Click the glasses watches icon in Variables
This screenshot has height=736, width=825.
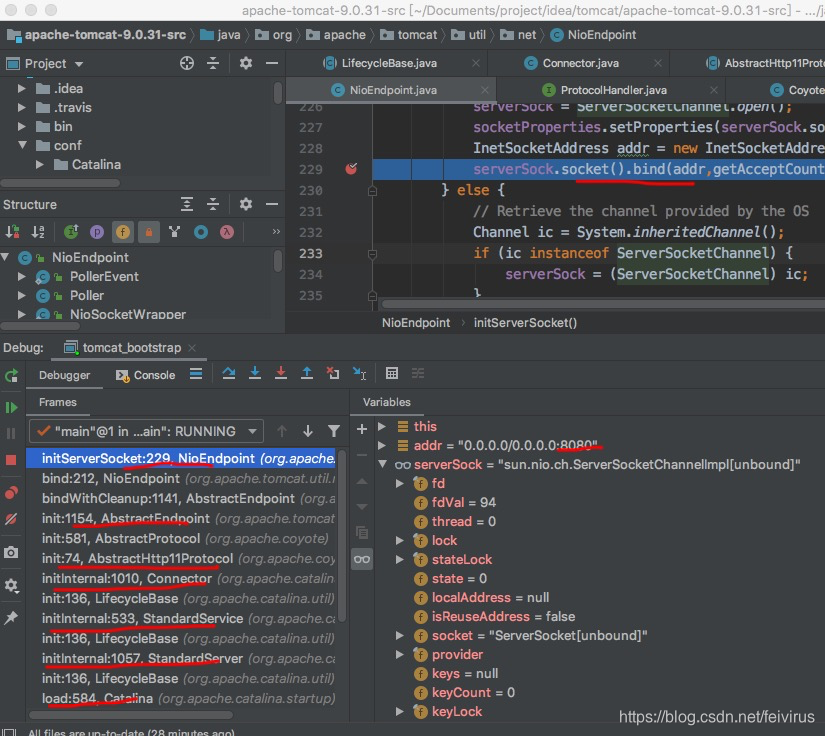click(362, 559)
